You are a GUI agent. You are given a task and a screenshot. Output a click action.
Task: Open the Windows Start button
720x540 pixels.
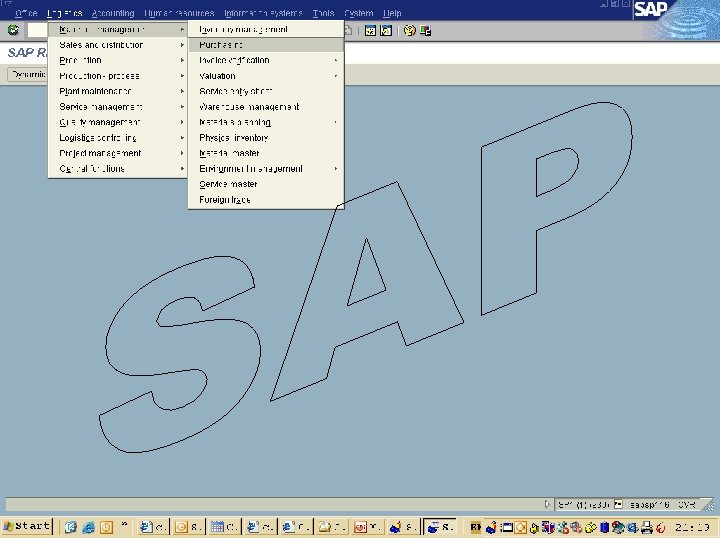27,526
